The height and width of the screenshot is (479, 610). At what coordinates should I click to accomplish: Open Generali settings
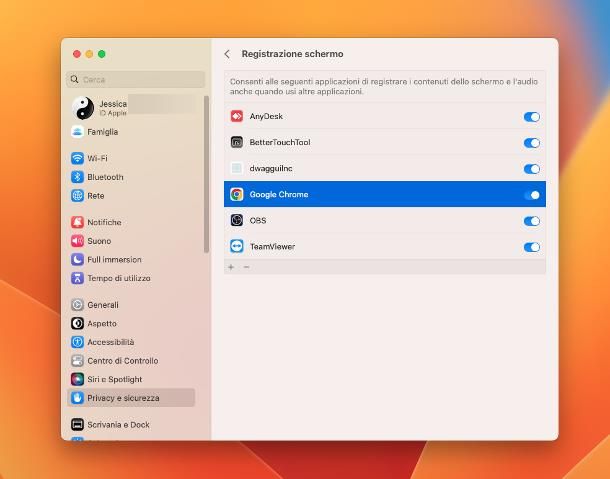tap(131, 305)
